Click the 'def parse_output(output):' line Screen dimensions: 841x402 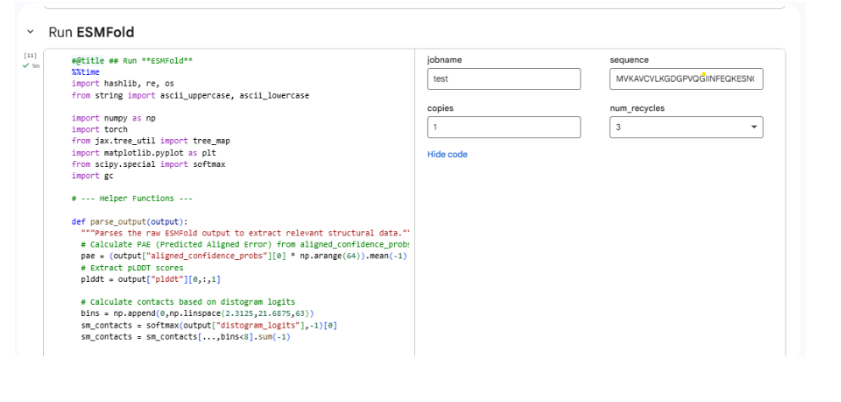130,221
